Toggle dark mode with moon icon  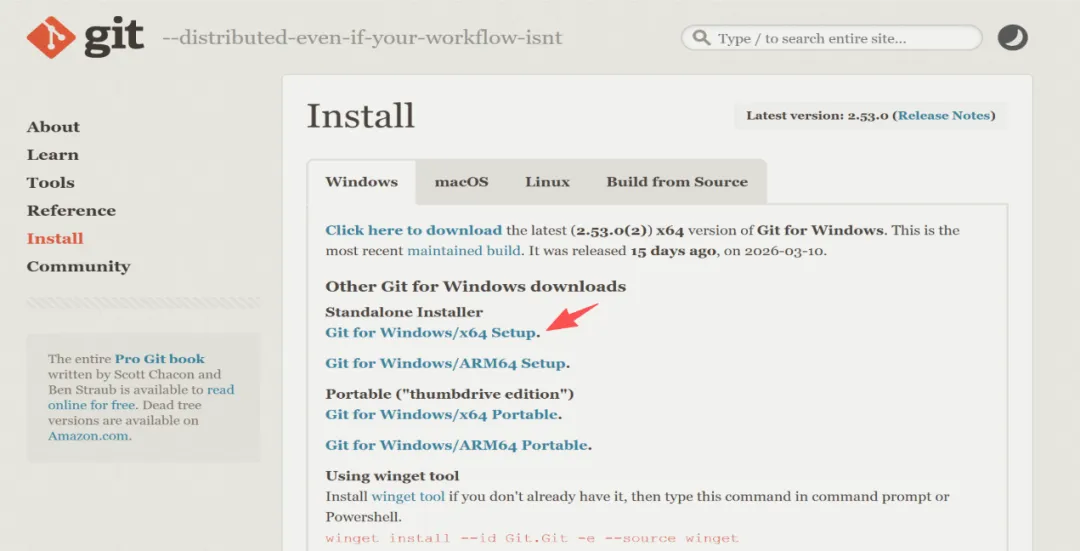pos(1012,38)
